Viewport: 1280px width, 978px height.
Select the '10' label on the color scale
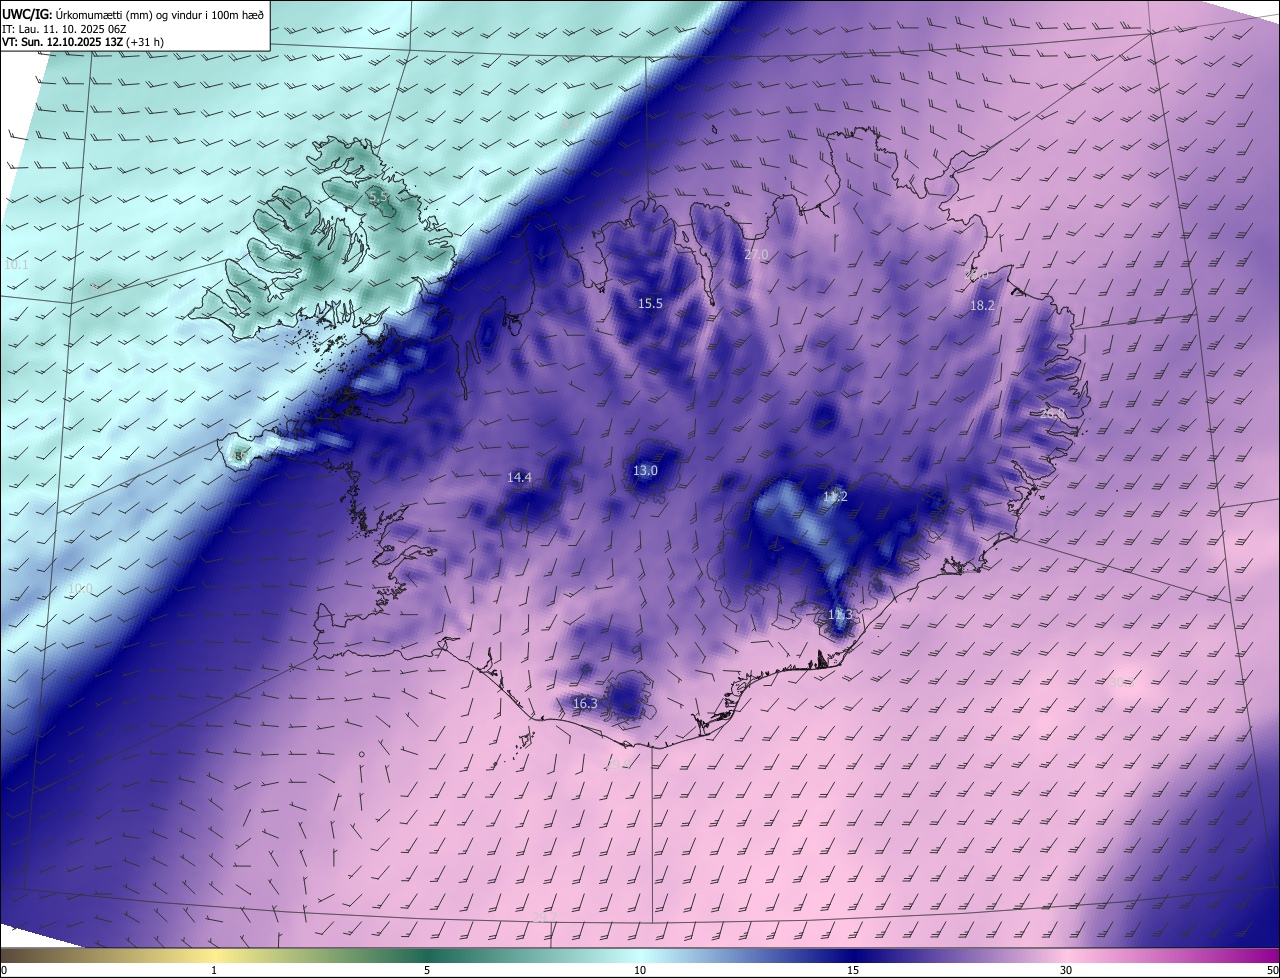pos(640,970)
